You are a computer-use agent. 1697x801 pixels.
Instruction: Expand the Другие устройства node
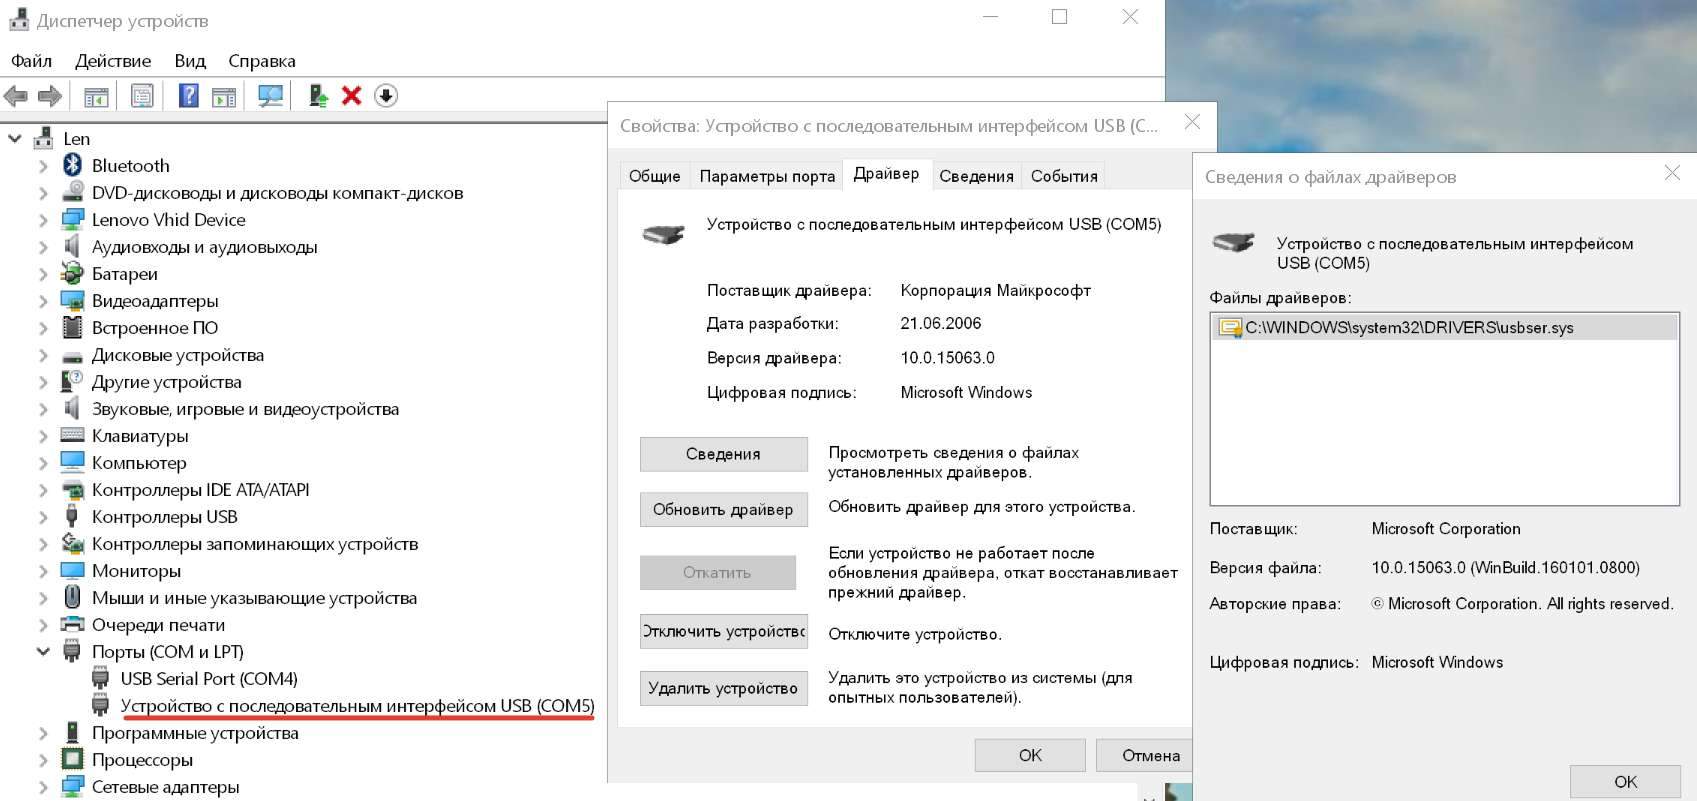(x=43, y=382)
